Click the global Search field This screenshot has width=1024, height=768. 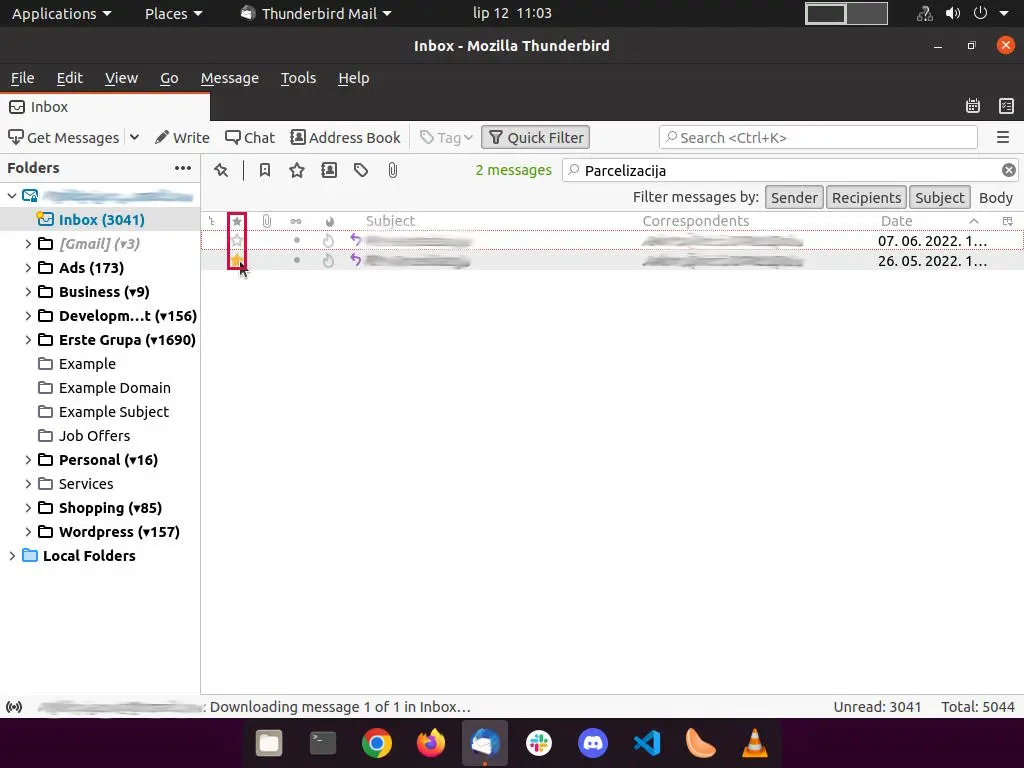tap(818, 138)
